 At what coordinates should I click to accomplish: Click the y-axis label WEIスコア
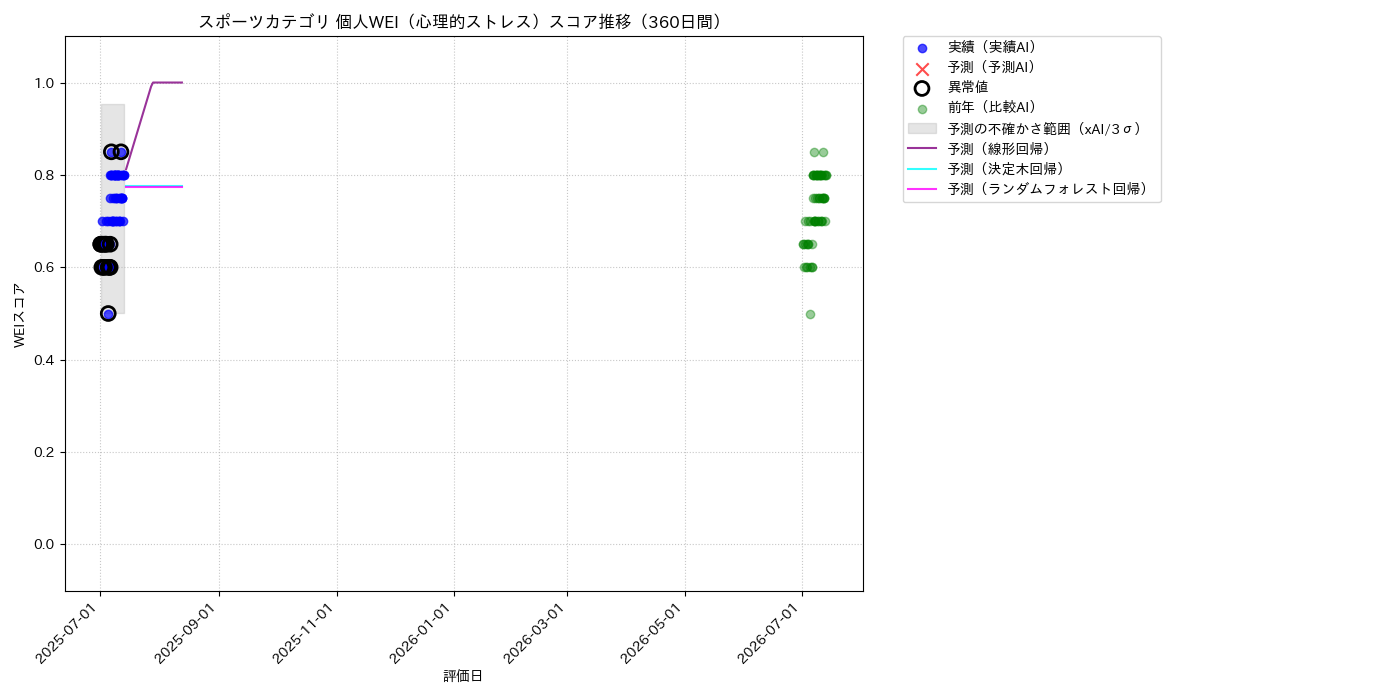point(20,315)
